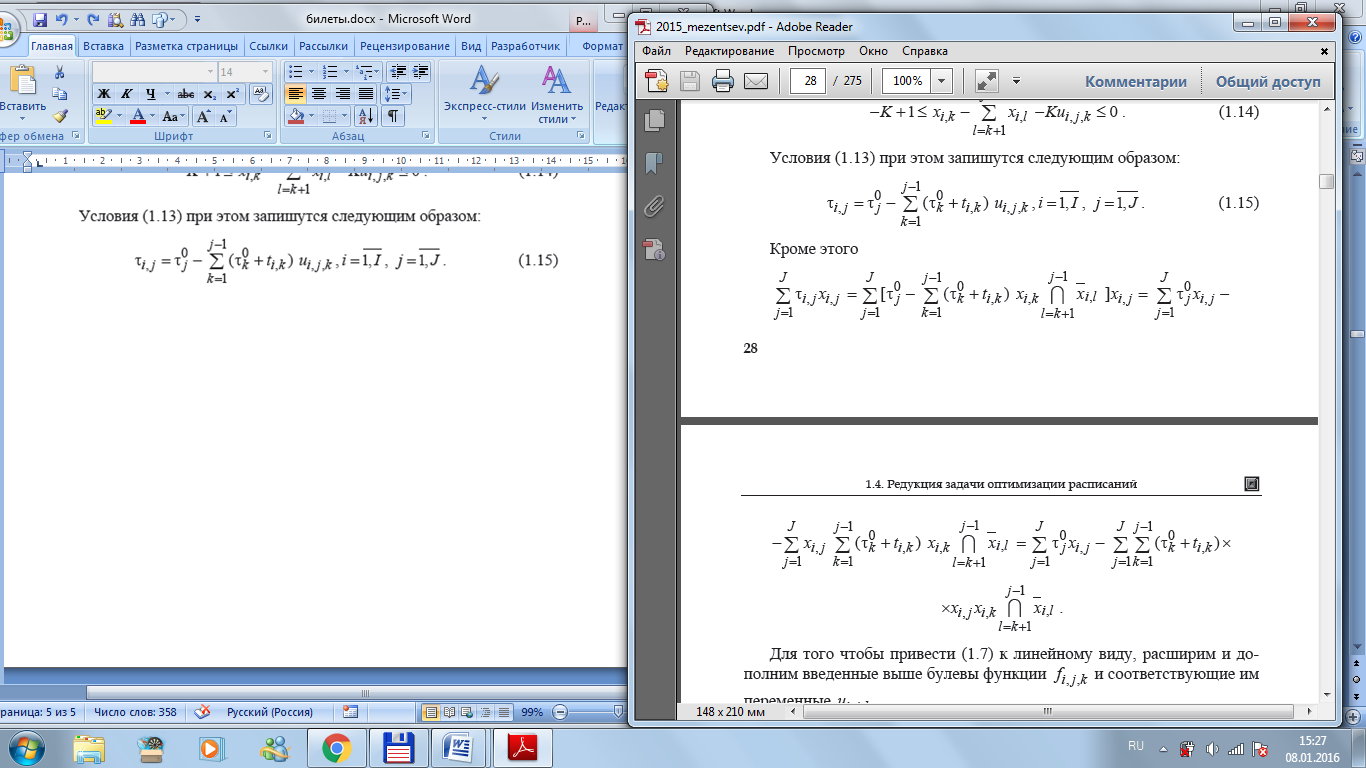This screenshot has width=1366, height=768.
Task: Toggle Bold (Ж) formatting
Action: coord(103,93)
